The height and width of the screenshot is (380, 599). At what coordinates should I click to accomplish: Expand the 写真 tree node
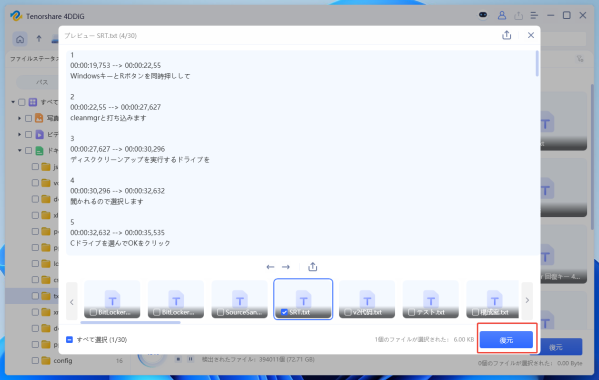point(19,118)
